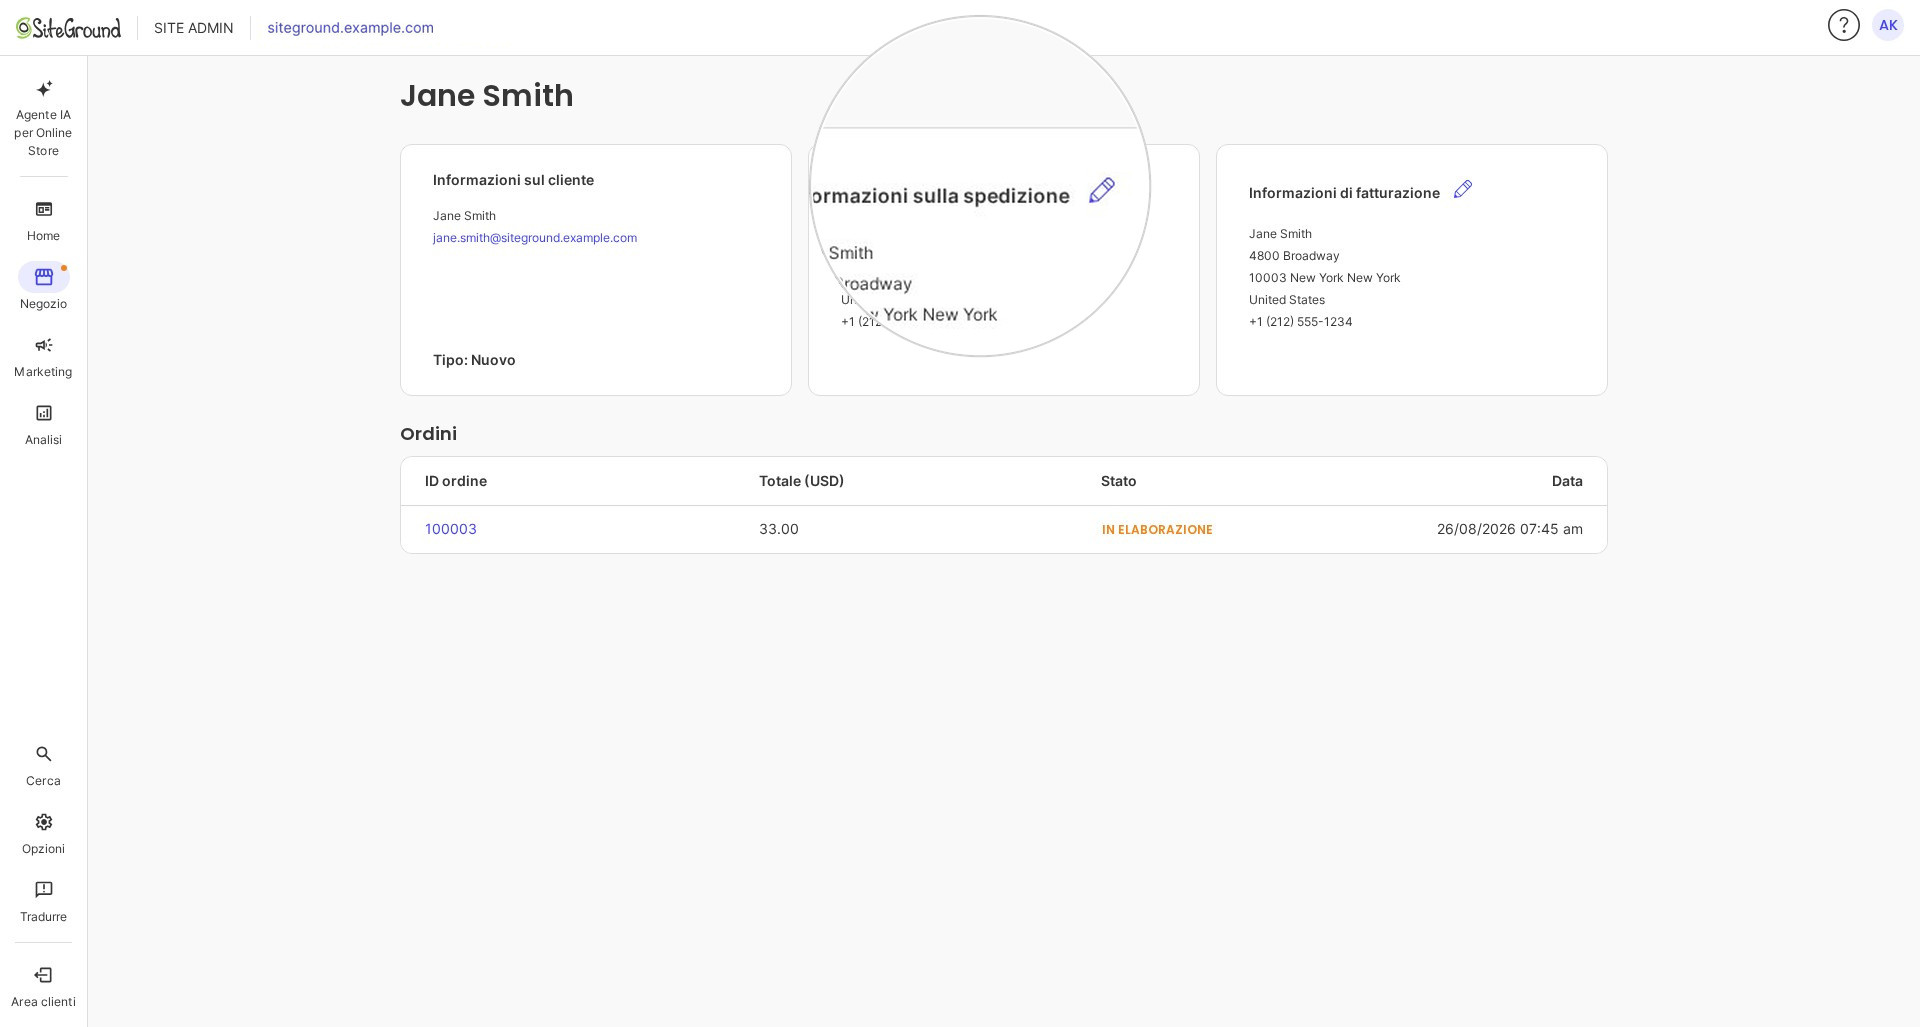Open Opzioni settings gear
Viewport: 1920px width, 1027px height.
tap(43, 822)
